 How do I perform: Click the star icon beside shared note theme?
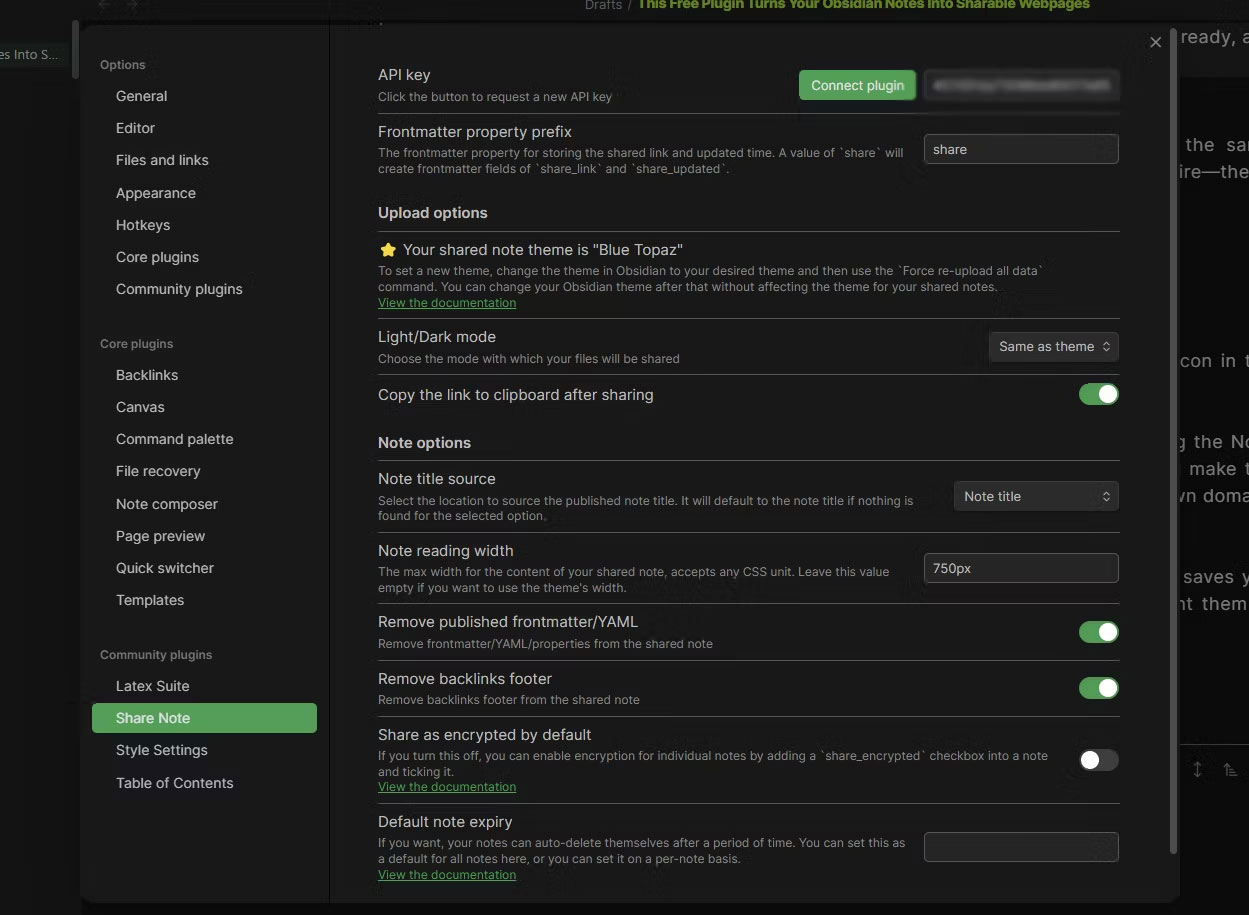tap(388, 250)
